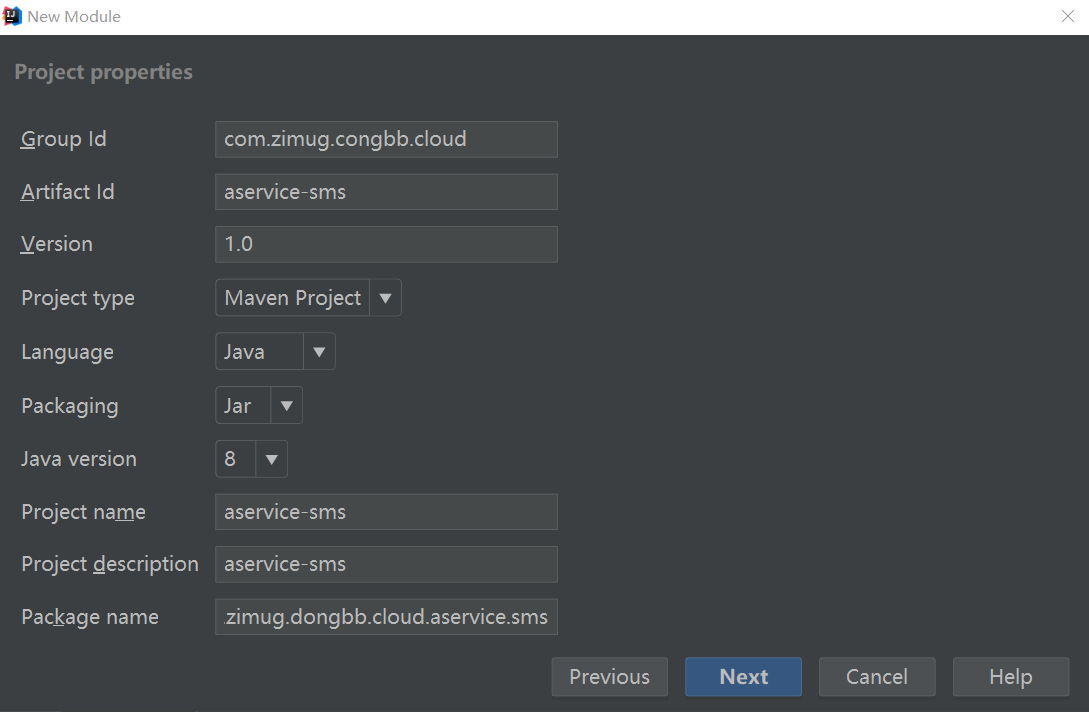Go back with the Previous button
This screenshot has width=1089, height=712.
coord(609,677)
